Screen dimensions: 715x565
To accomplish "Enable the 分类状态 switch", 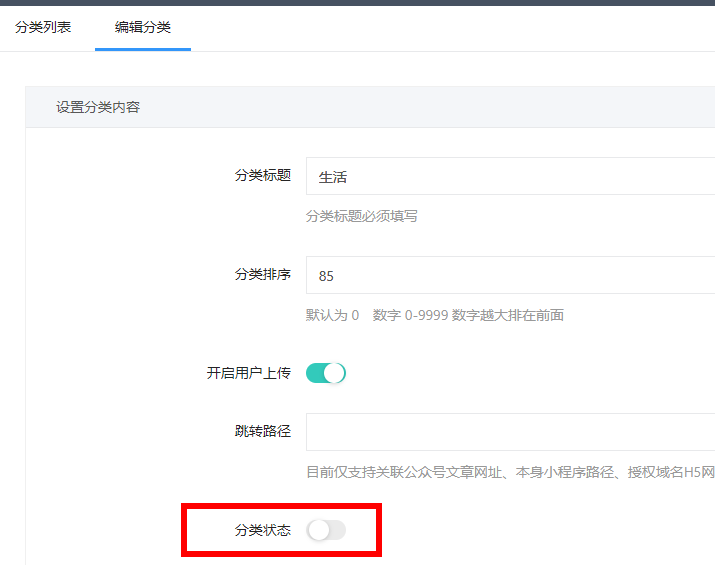I will point(326,530).
